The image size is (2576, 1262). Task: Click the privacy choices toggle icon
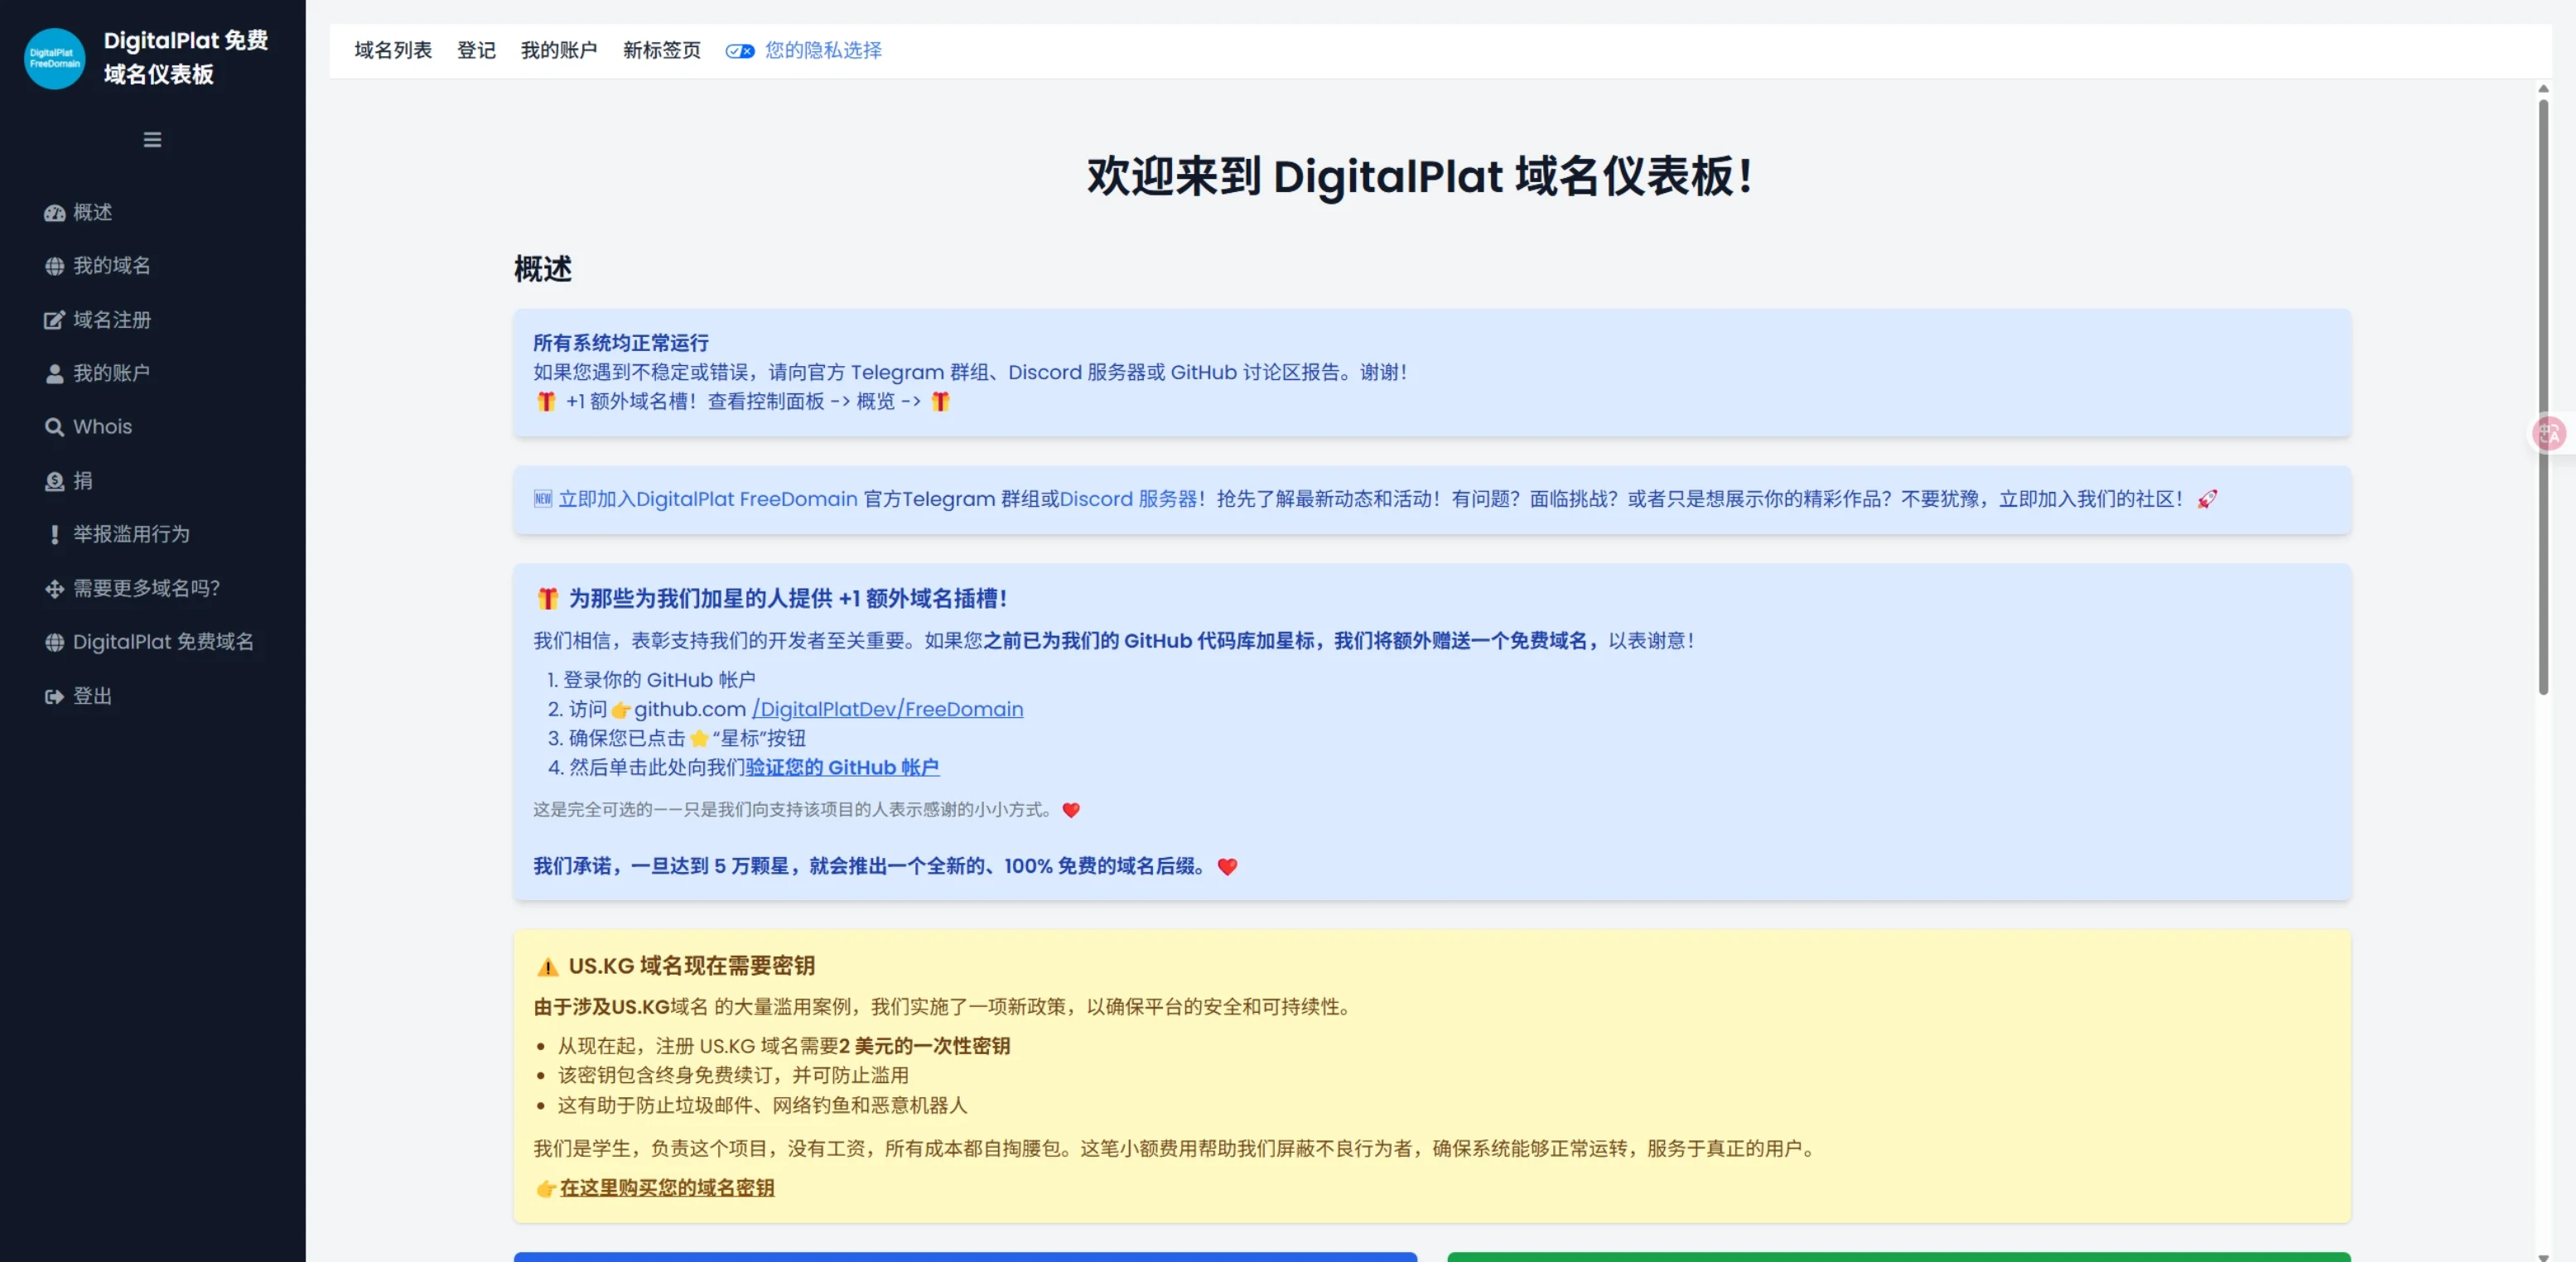point(740,51)
